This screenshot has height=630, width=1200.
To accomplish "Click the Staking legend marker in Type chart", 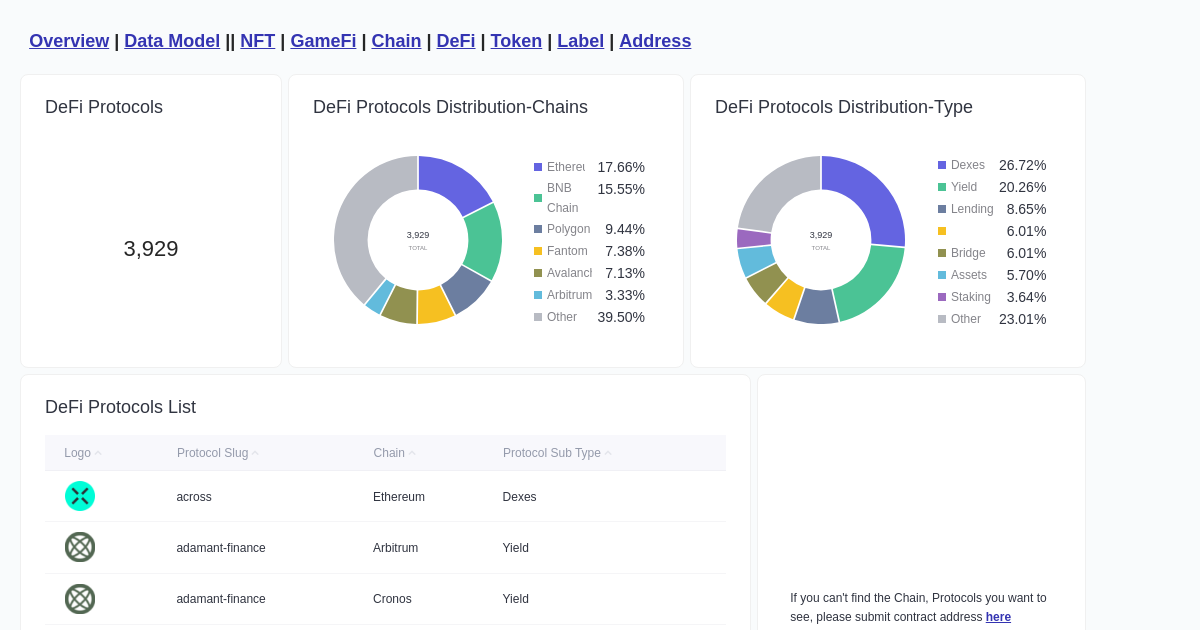I will 940,297.
